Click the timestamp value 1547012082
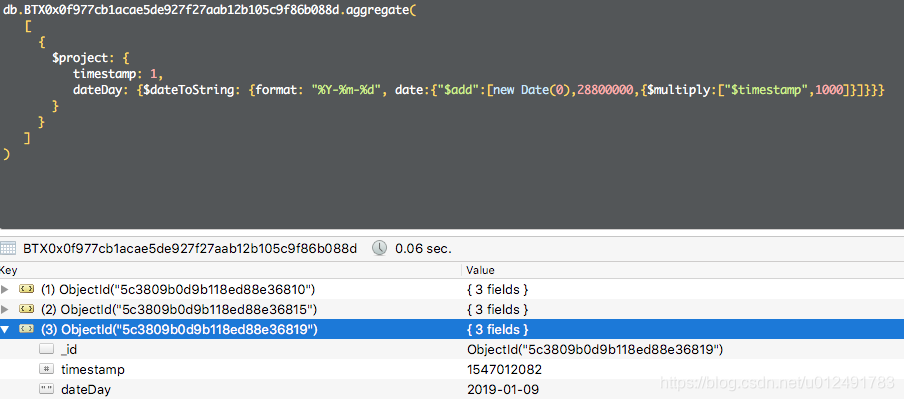904x401 pixels. pyautogui.click(x=504, y=369)
